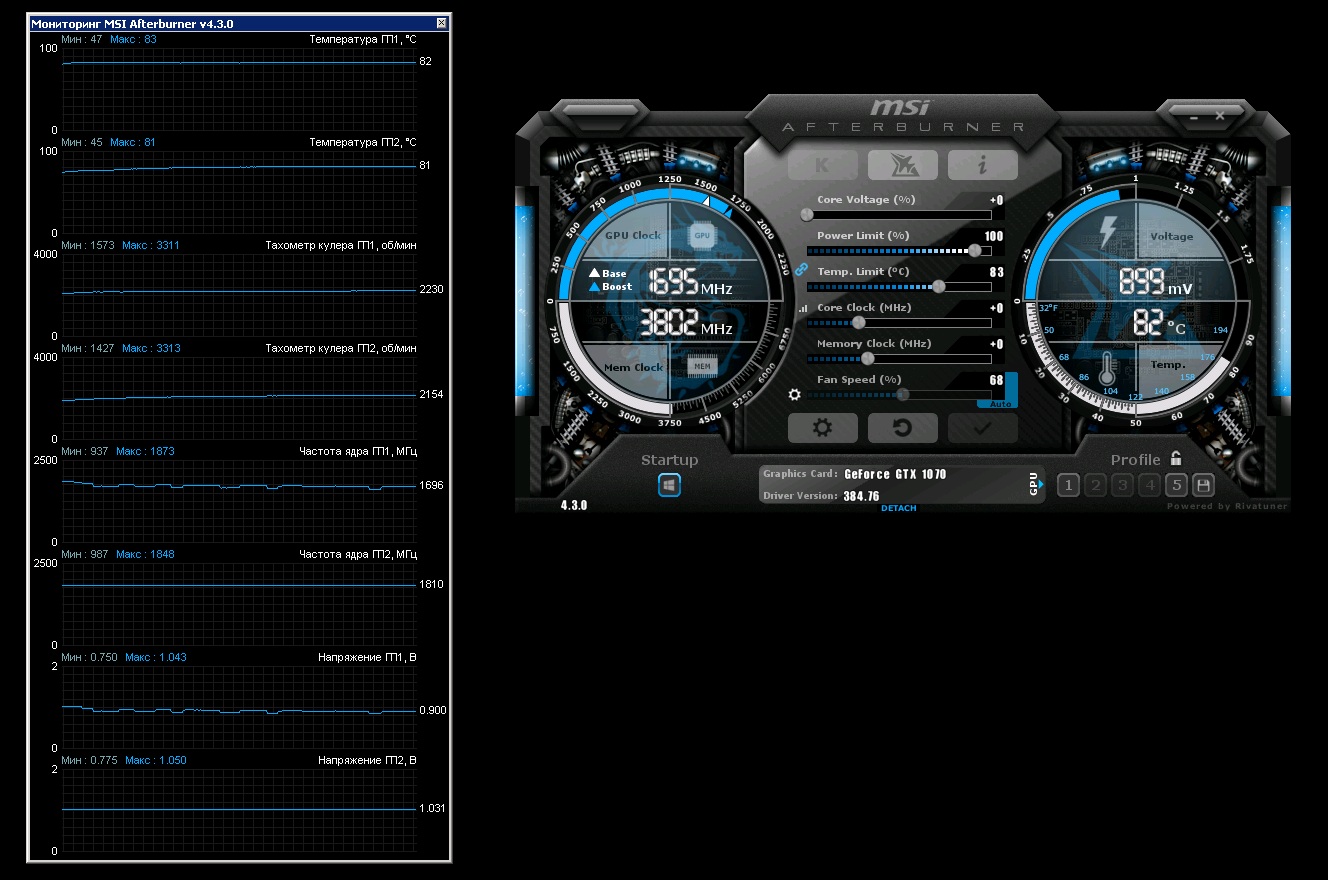
Task: Click the Частота ядра ГП1 graph
Action: [239, 501]
